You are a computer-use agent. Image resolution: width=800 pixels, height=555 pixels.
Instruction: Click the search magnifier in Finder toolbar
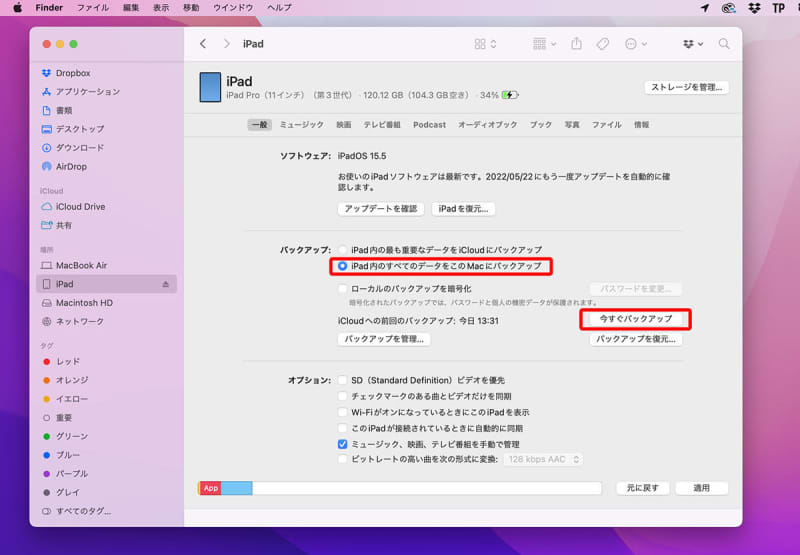click(723, 44)
